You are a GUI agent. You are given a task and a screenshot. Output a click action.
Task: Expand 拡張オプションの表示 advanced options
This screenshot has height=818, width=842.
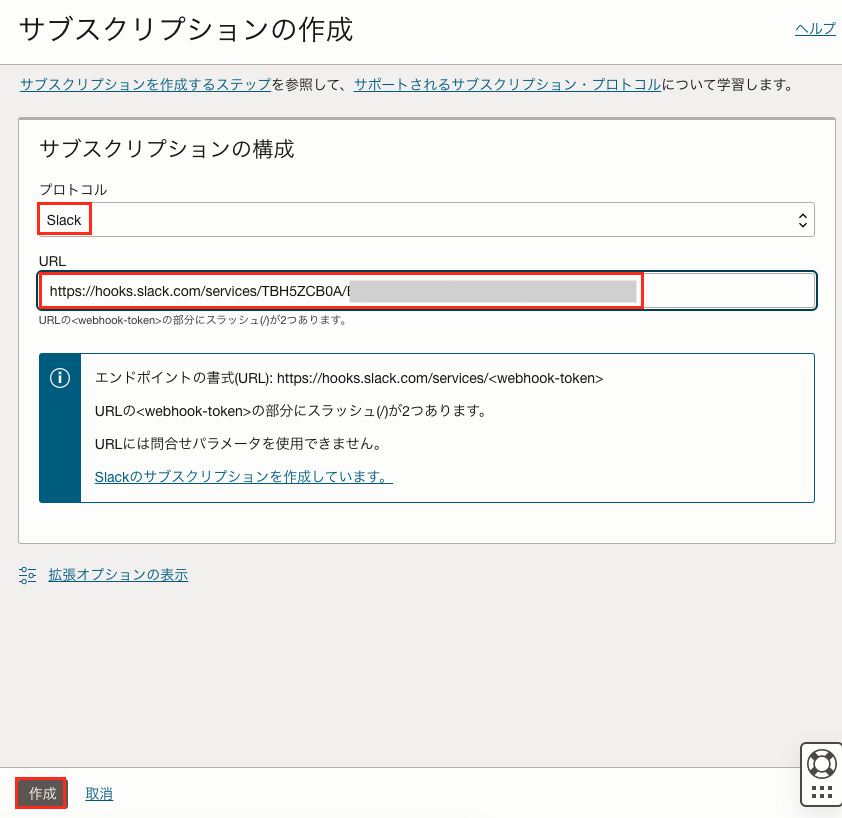(118, 575)
